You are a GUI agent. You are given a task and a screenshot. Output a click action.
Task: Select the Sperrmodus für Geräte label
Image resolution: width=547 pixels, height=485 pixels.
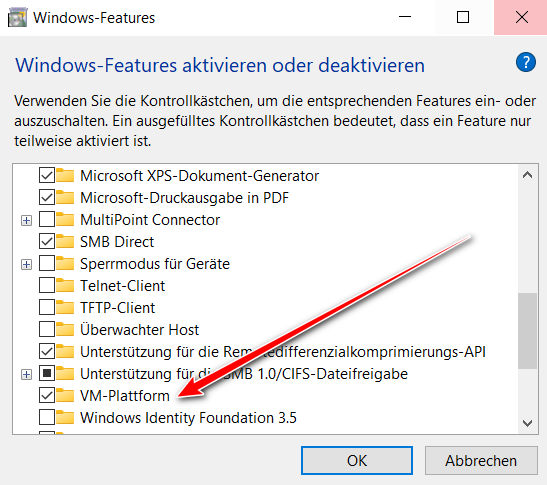coord(155,263)
